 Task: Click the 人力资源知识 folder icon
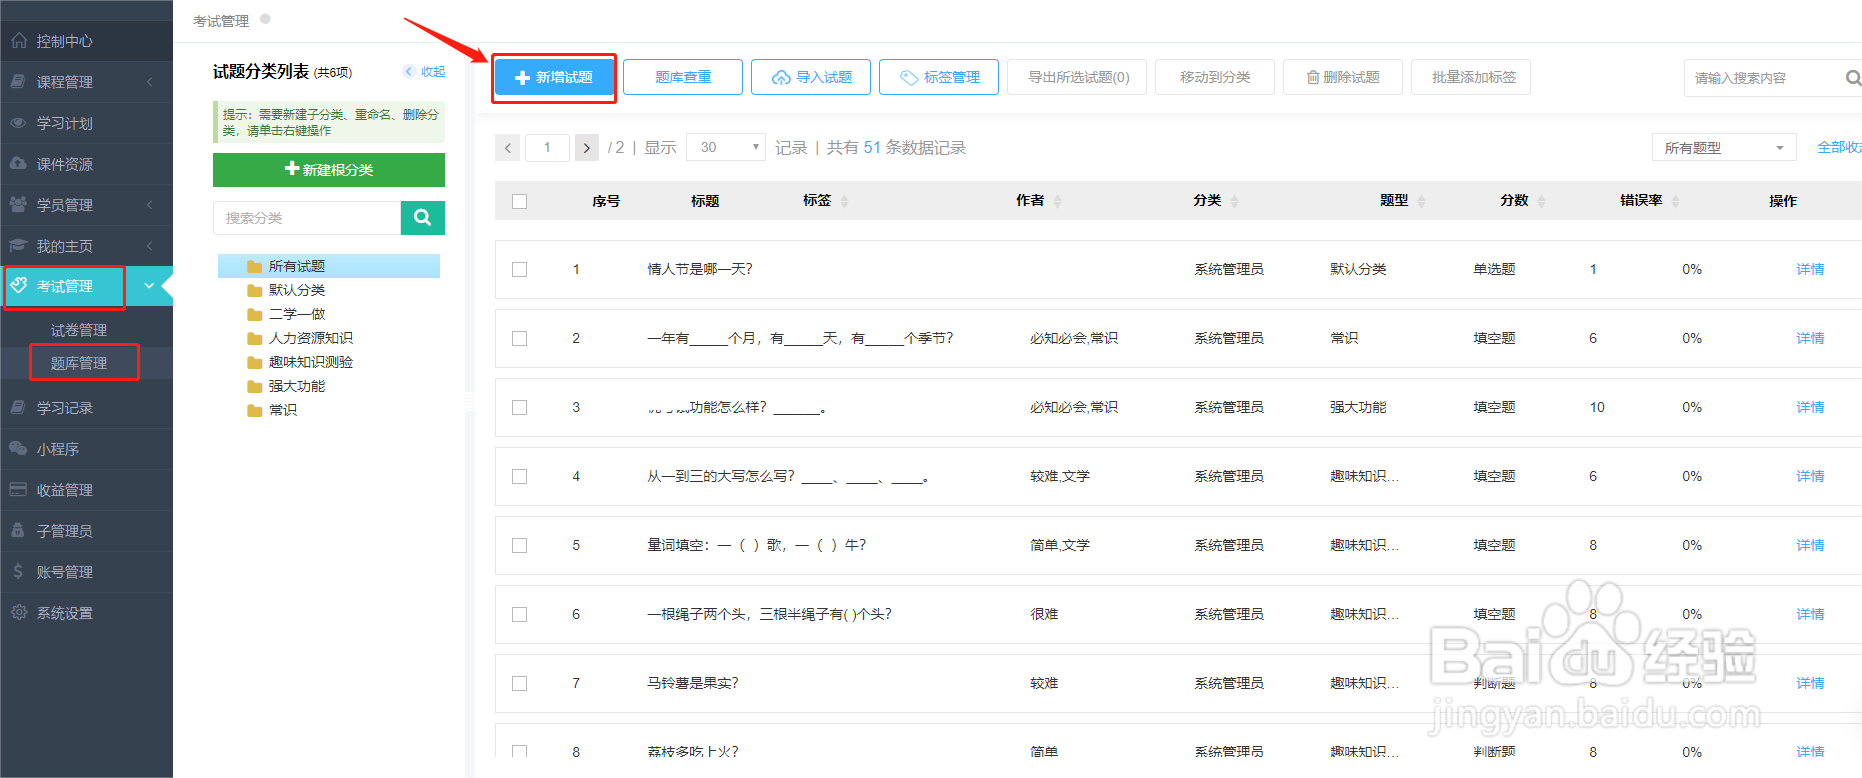[254, 338]
